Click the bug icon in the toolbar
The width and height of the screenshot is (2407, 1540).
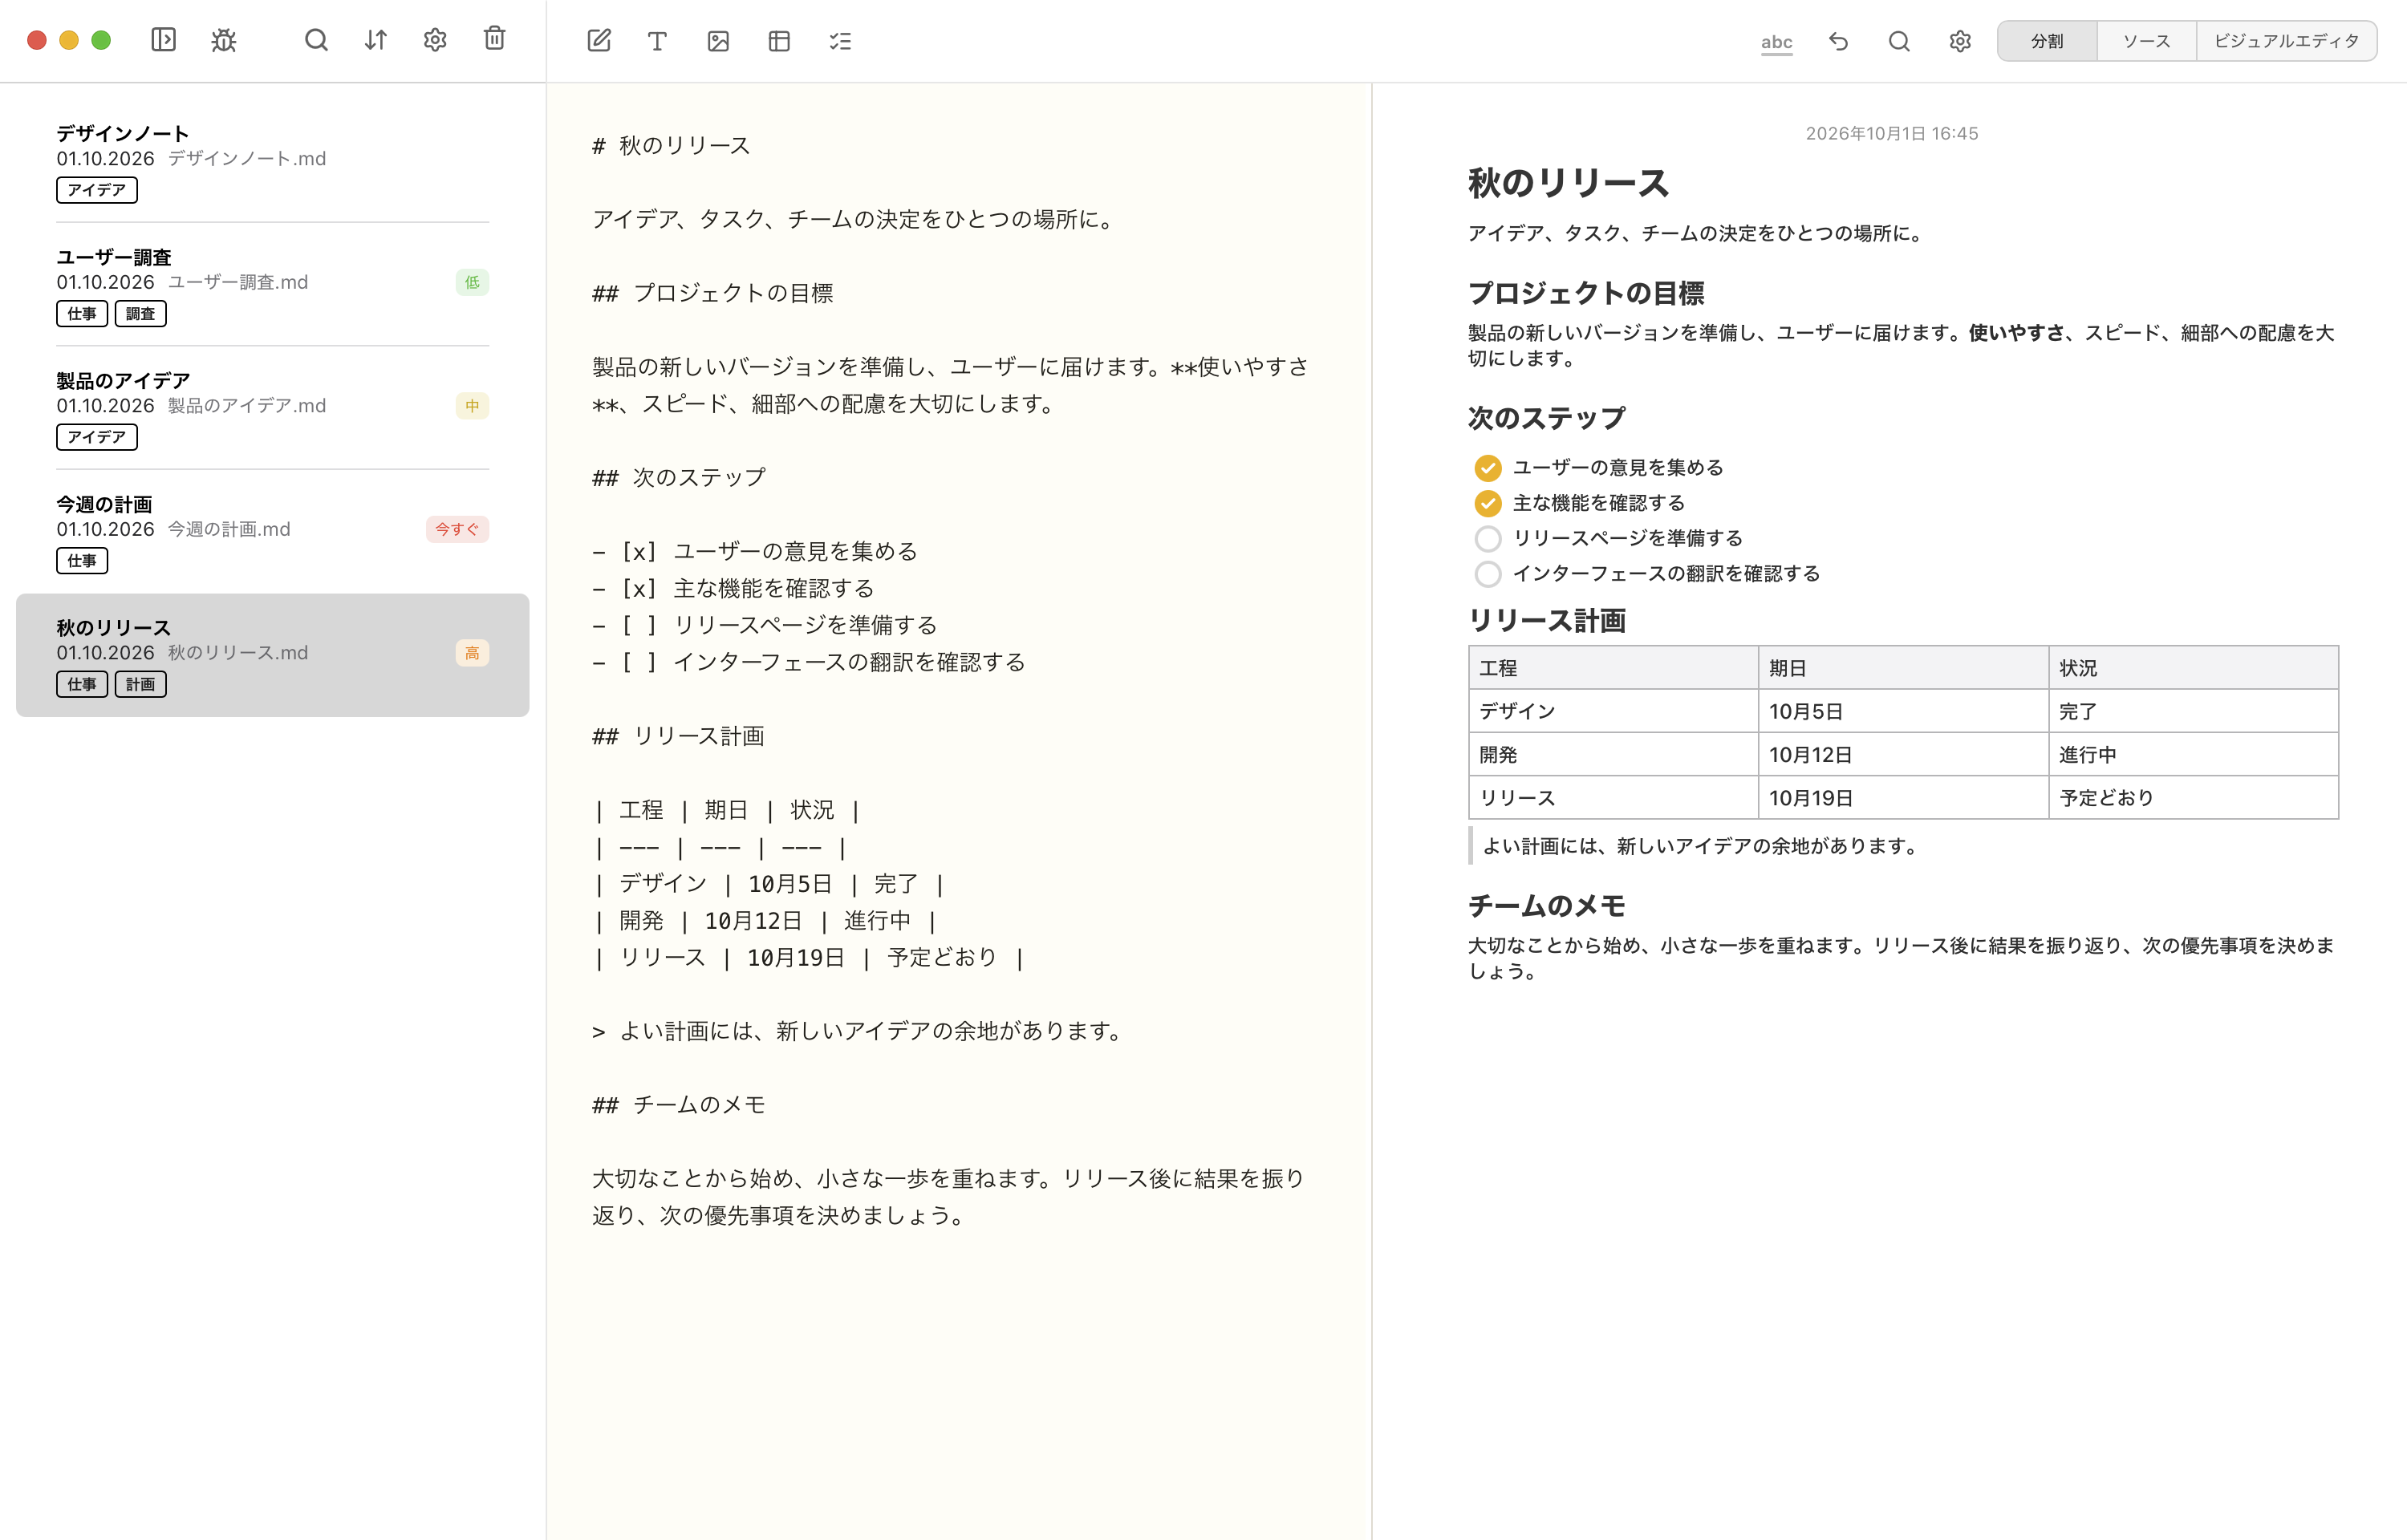224,40
